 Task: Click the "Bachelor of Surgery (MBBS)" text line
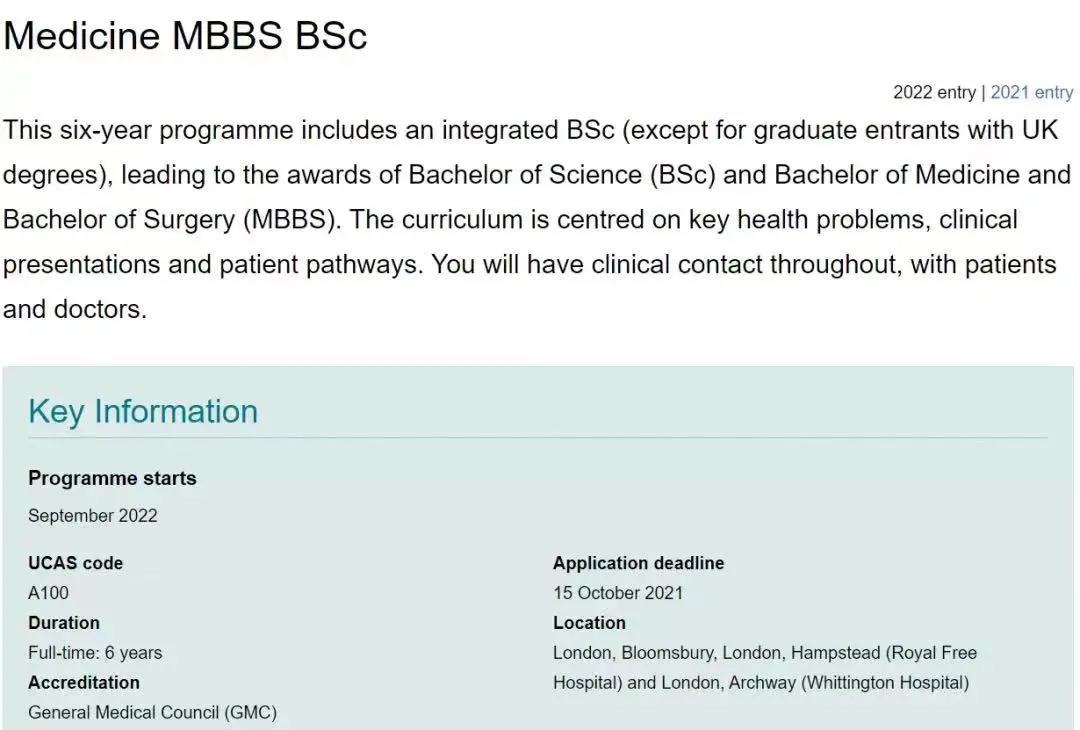[x=172, y=220]
